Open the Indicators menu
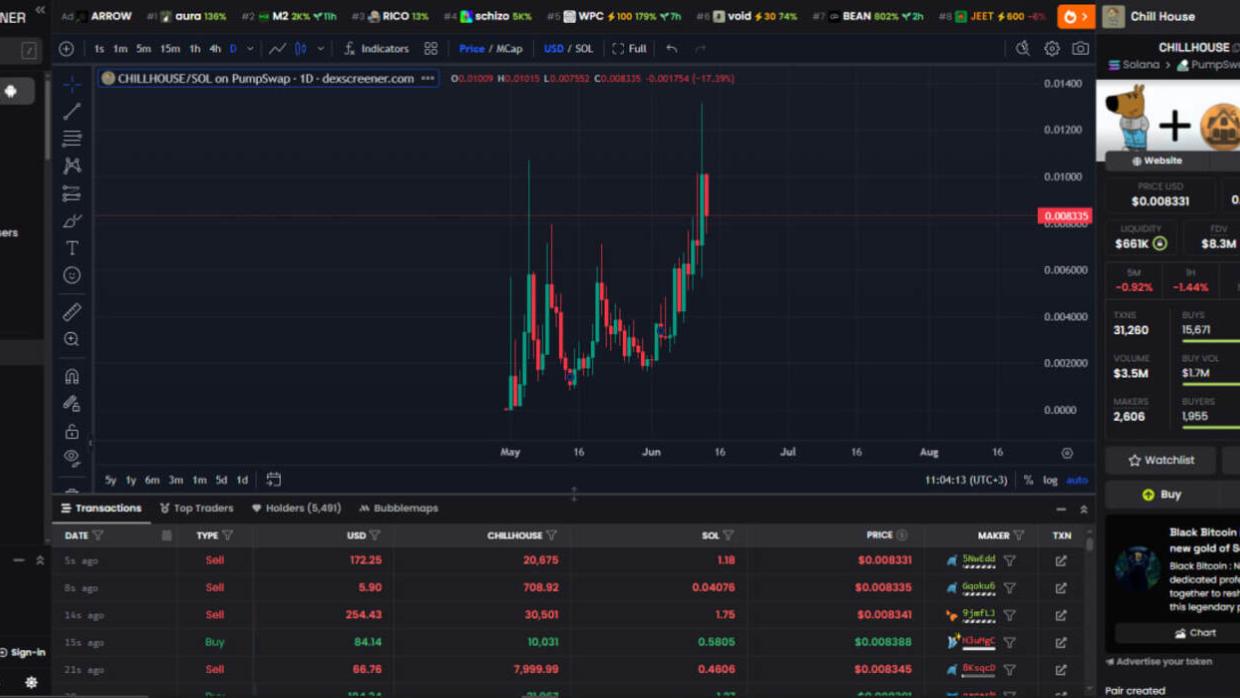 pos(376,48)
